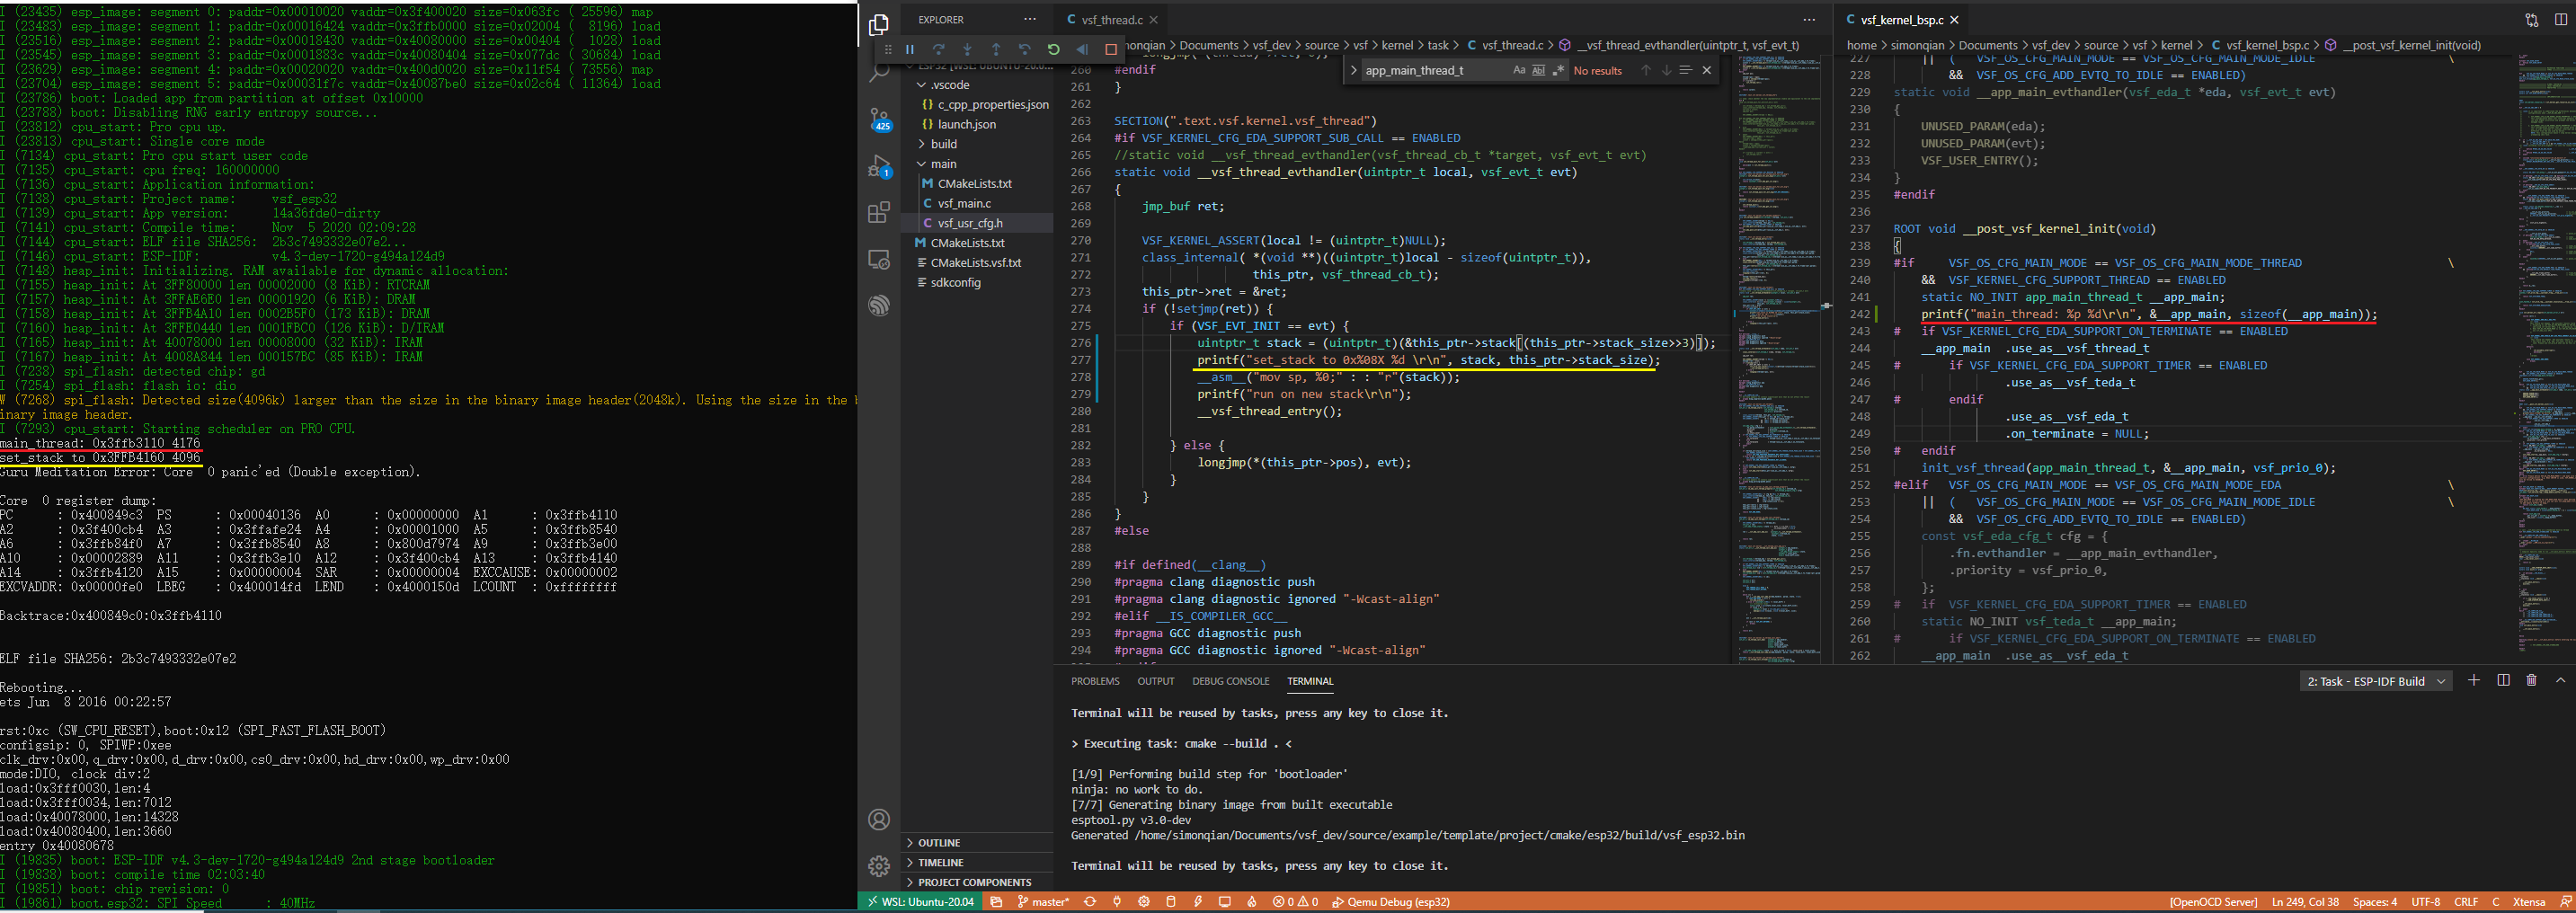Open the Accounts menu in the activity bar
2576x913 pixels.
pos(879,820)
